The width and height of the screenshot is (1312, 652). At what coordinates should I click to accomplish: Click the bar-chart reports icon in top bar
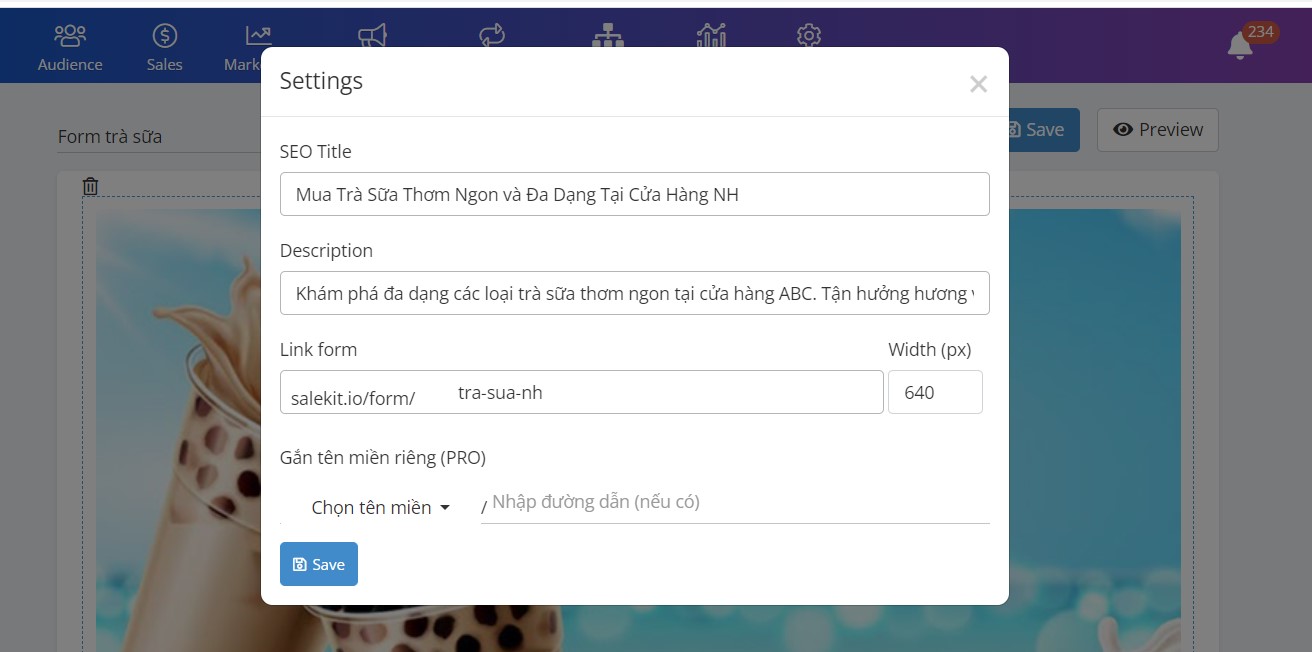click(x=711, y=36)
